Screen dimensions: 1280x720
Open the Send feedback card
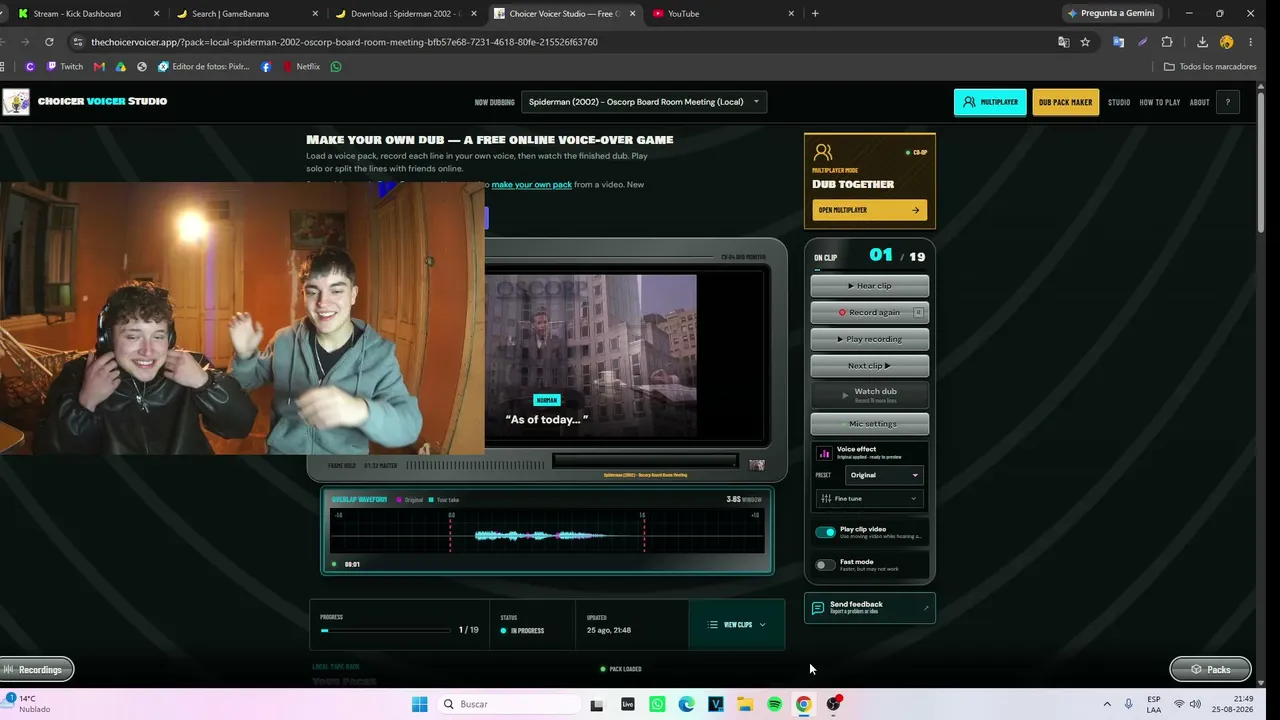pyautogui.click(x=869, y=608)
